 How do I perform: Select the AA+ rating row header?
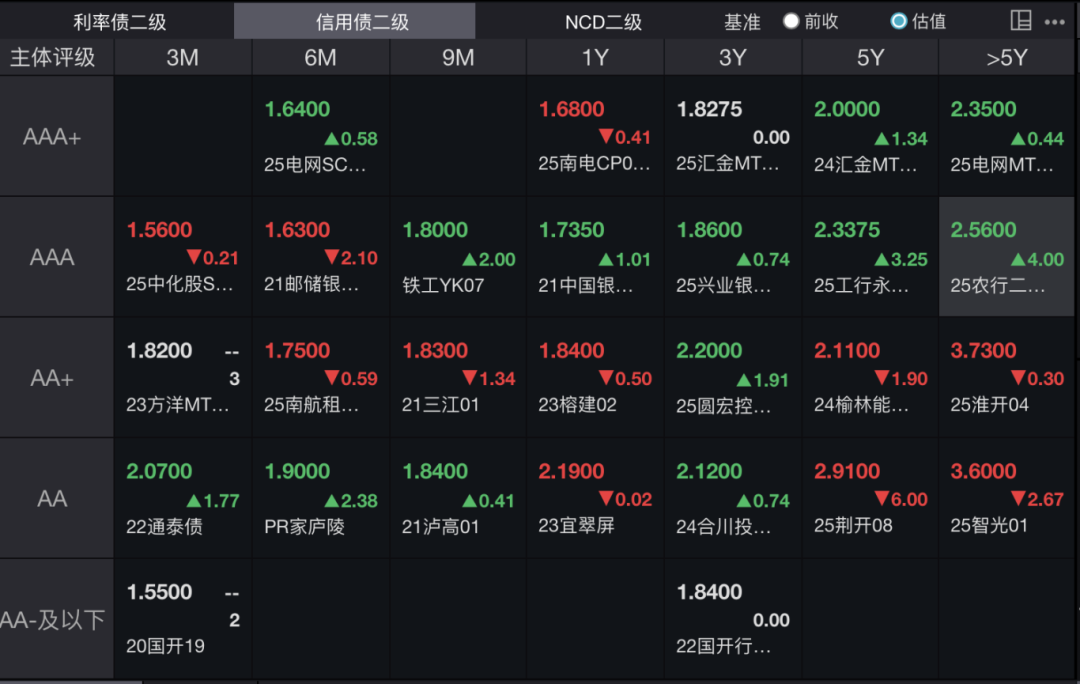coord(53,378)
